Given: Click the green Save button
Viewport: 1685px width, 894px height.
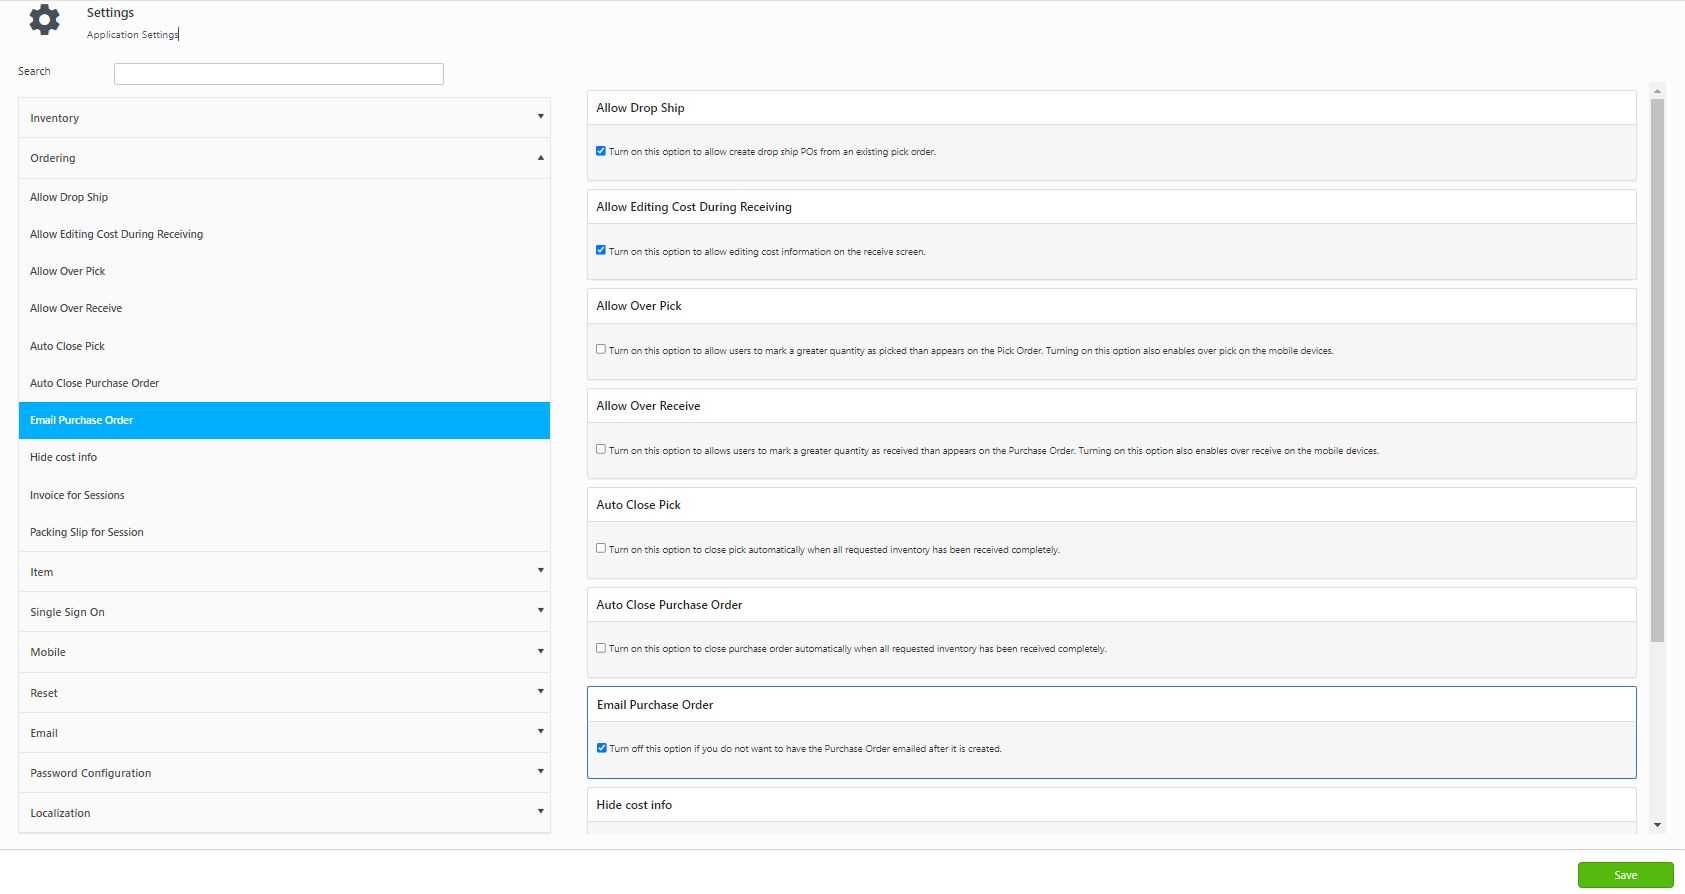Looking at the screenshot, I should 1625,875.
